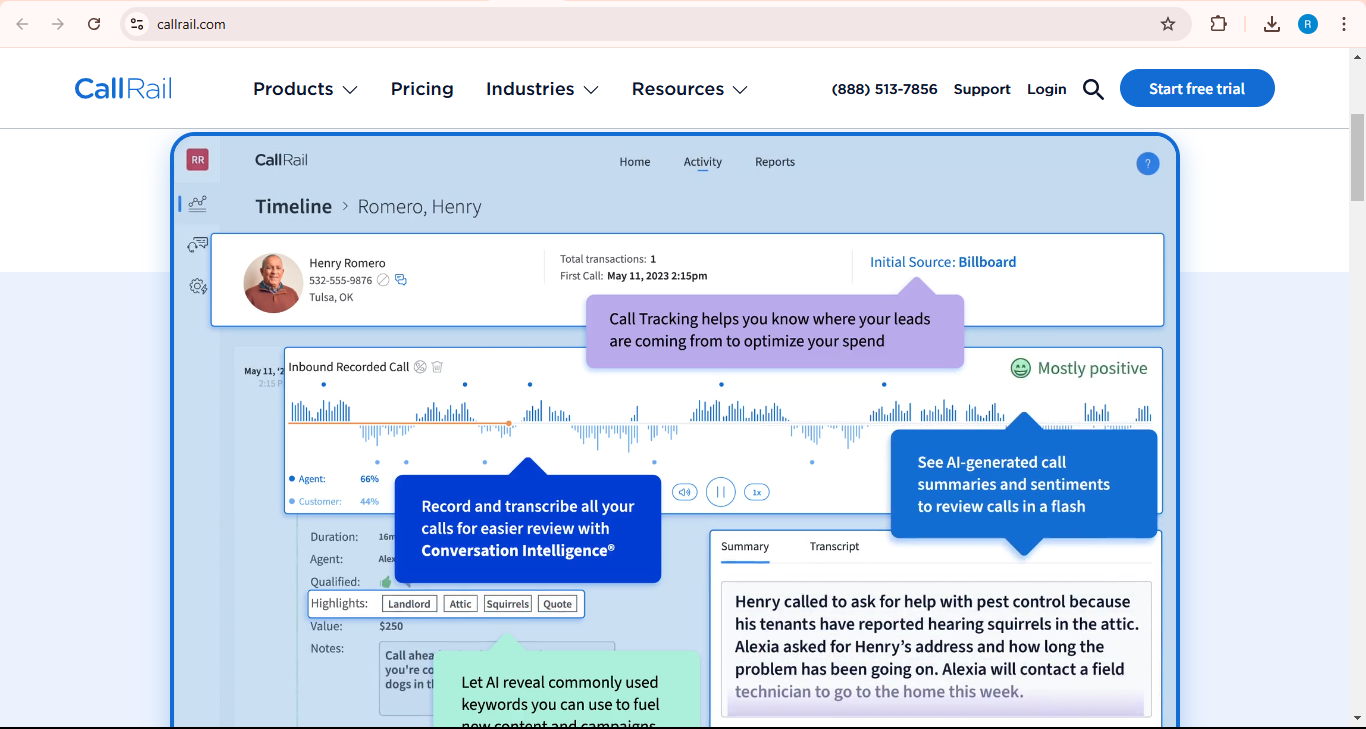The image size is (1366, 729).
Task: Reload the page with the refresh icon
Action: 94,24
